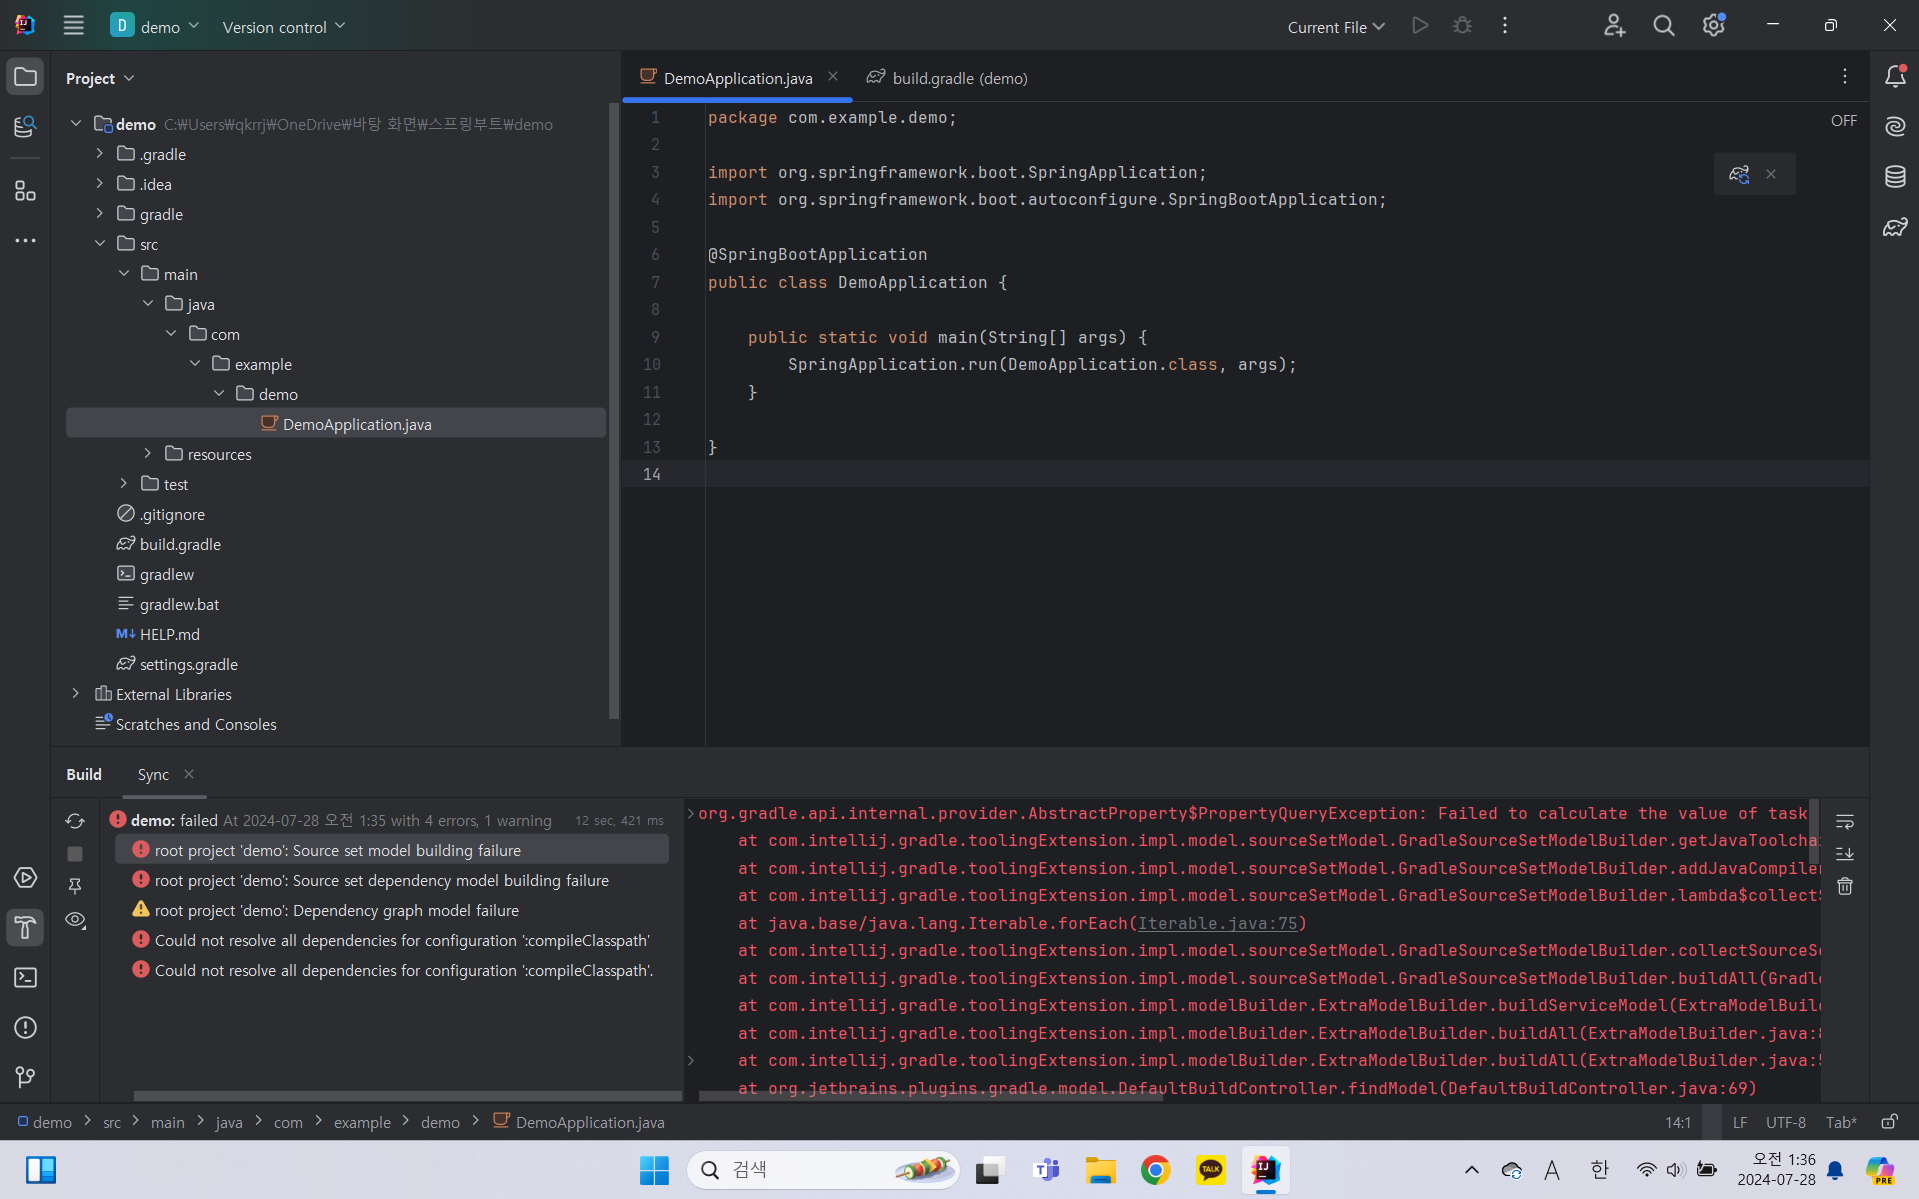Select settings.gradle file

[188, 664]
